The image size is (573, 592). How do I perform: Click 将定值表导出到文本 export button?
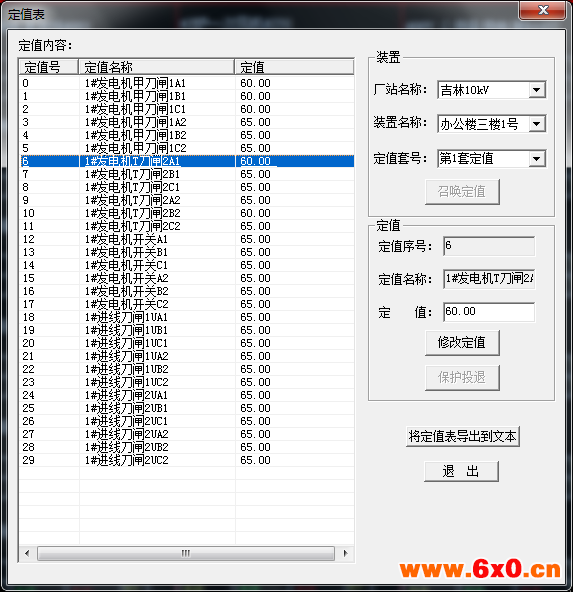coord(463,436)
